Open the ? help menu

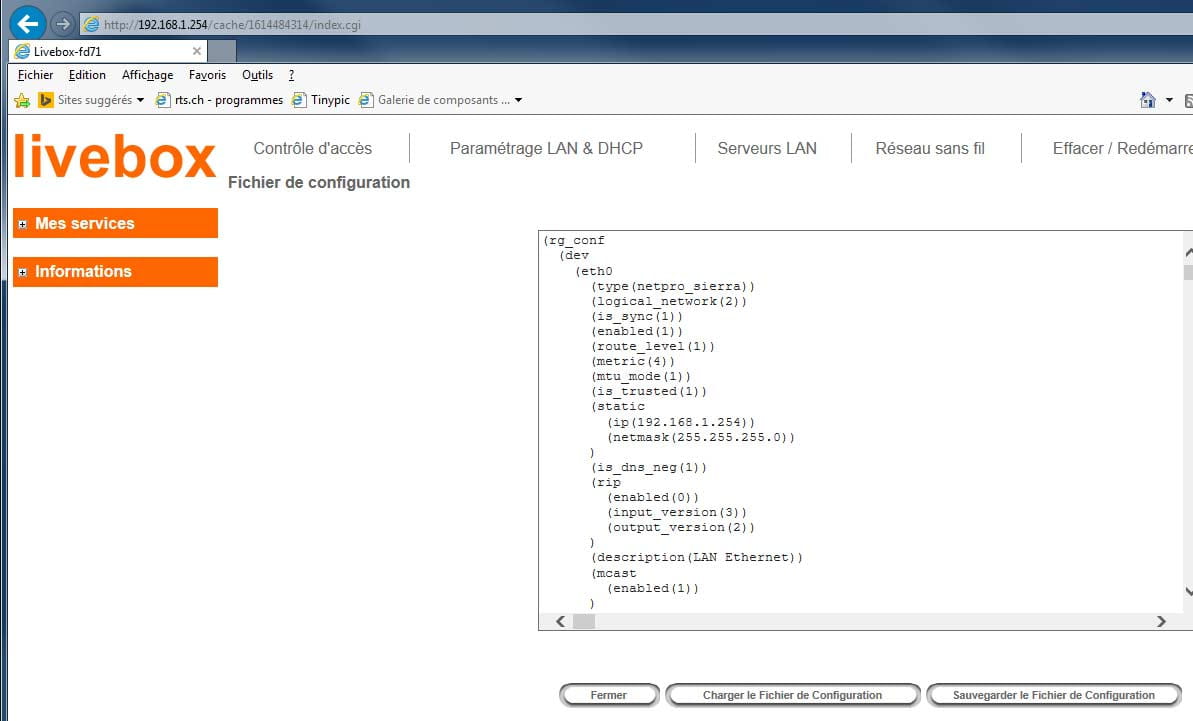291,75
